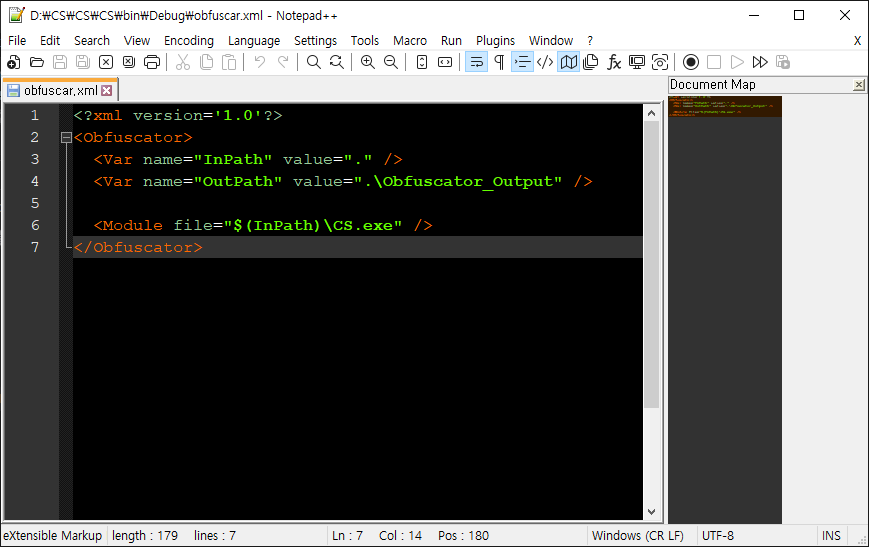Undo the last action with the Undo icon
Image resolution: width=869 pixels, height=547 pixels.
click(x=259, y=62)
